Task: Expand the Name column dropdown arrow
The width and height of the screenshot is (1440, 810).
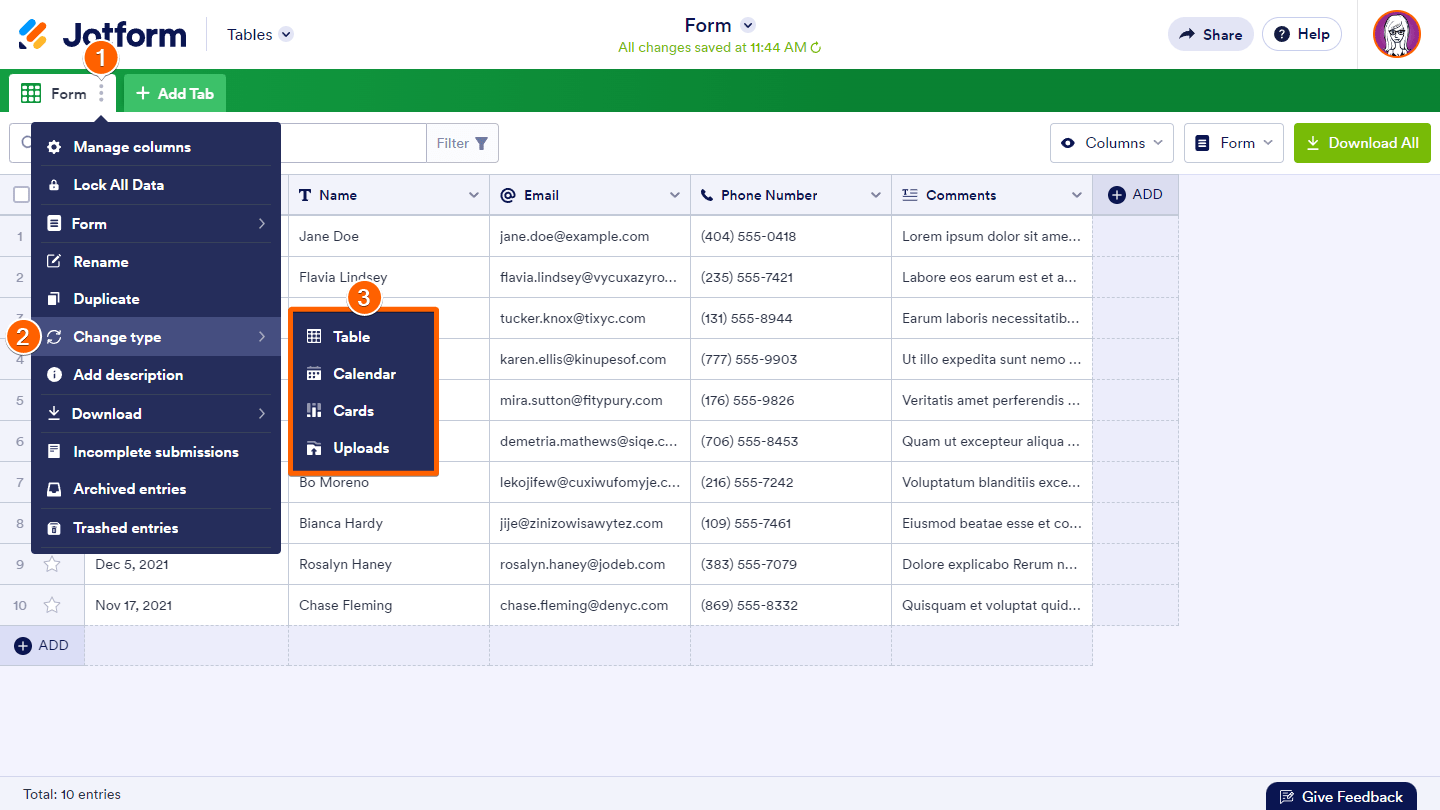Action: coord(474,195)
